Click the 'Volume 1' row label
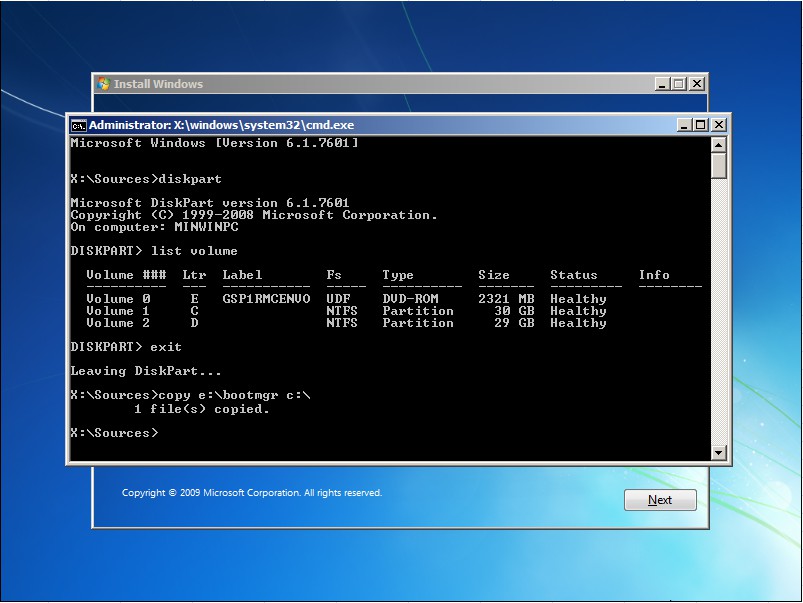 (118, 311)
